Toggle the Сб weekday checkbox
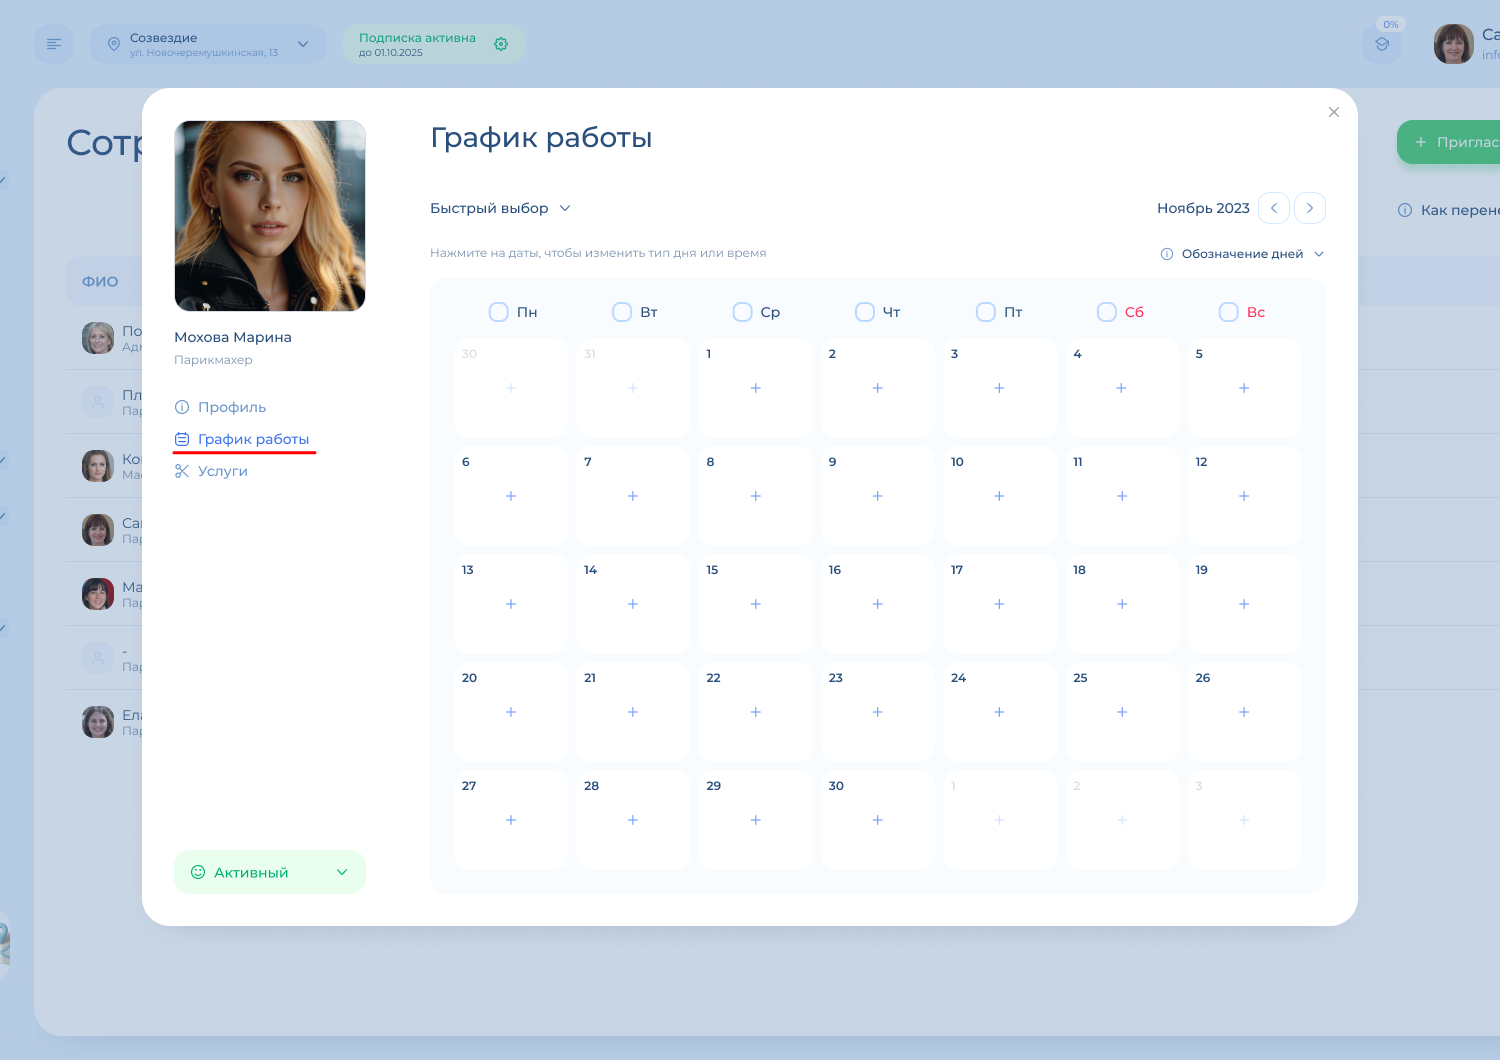The image size is (1500, 1060). point(1107,312)
